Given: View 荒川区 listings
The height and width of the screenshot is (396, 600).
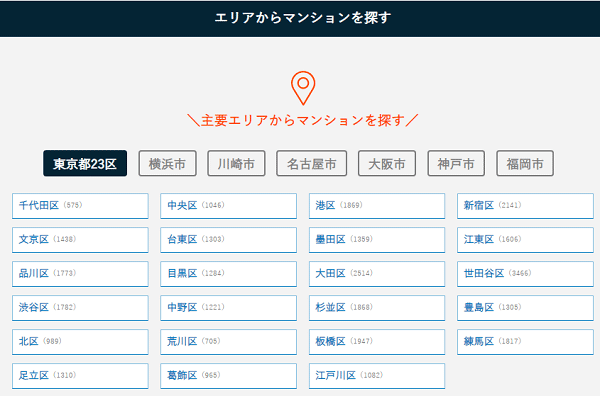Looking at the screenshot, I should coord(228,342).
